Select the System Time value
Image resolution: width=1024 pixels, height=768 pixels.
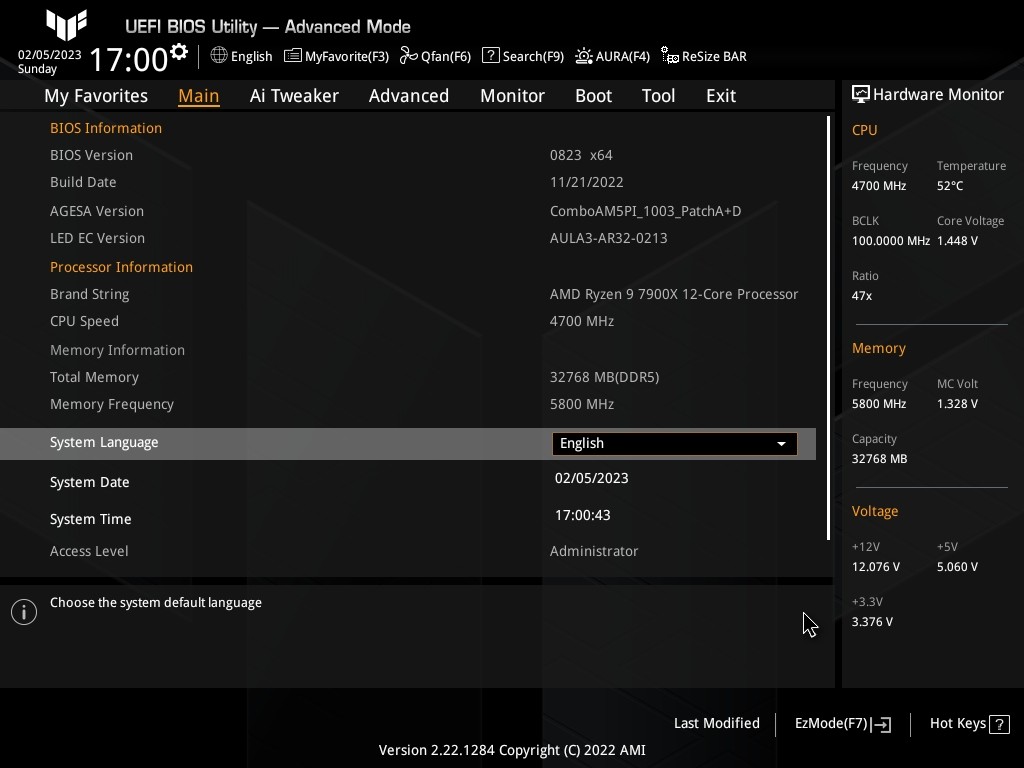582,515
